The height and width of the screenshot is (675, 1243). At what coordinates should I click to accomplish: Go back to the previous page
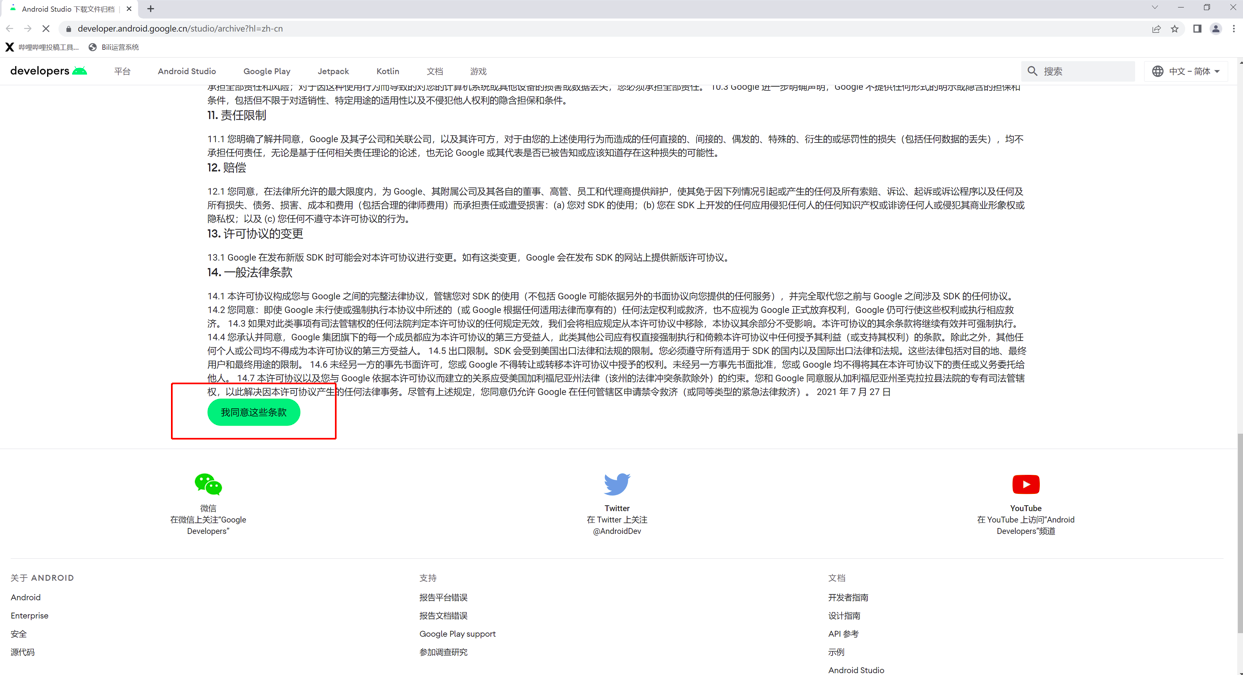(x=10, y=29)
